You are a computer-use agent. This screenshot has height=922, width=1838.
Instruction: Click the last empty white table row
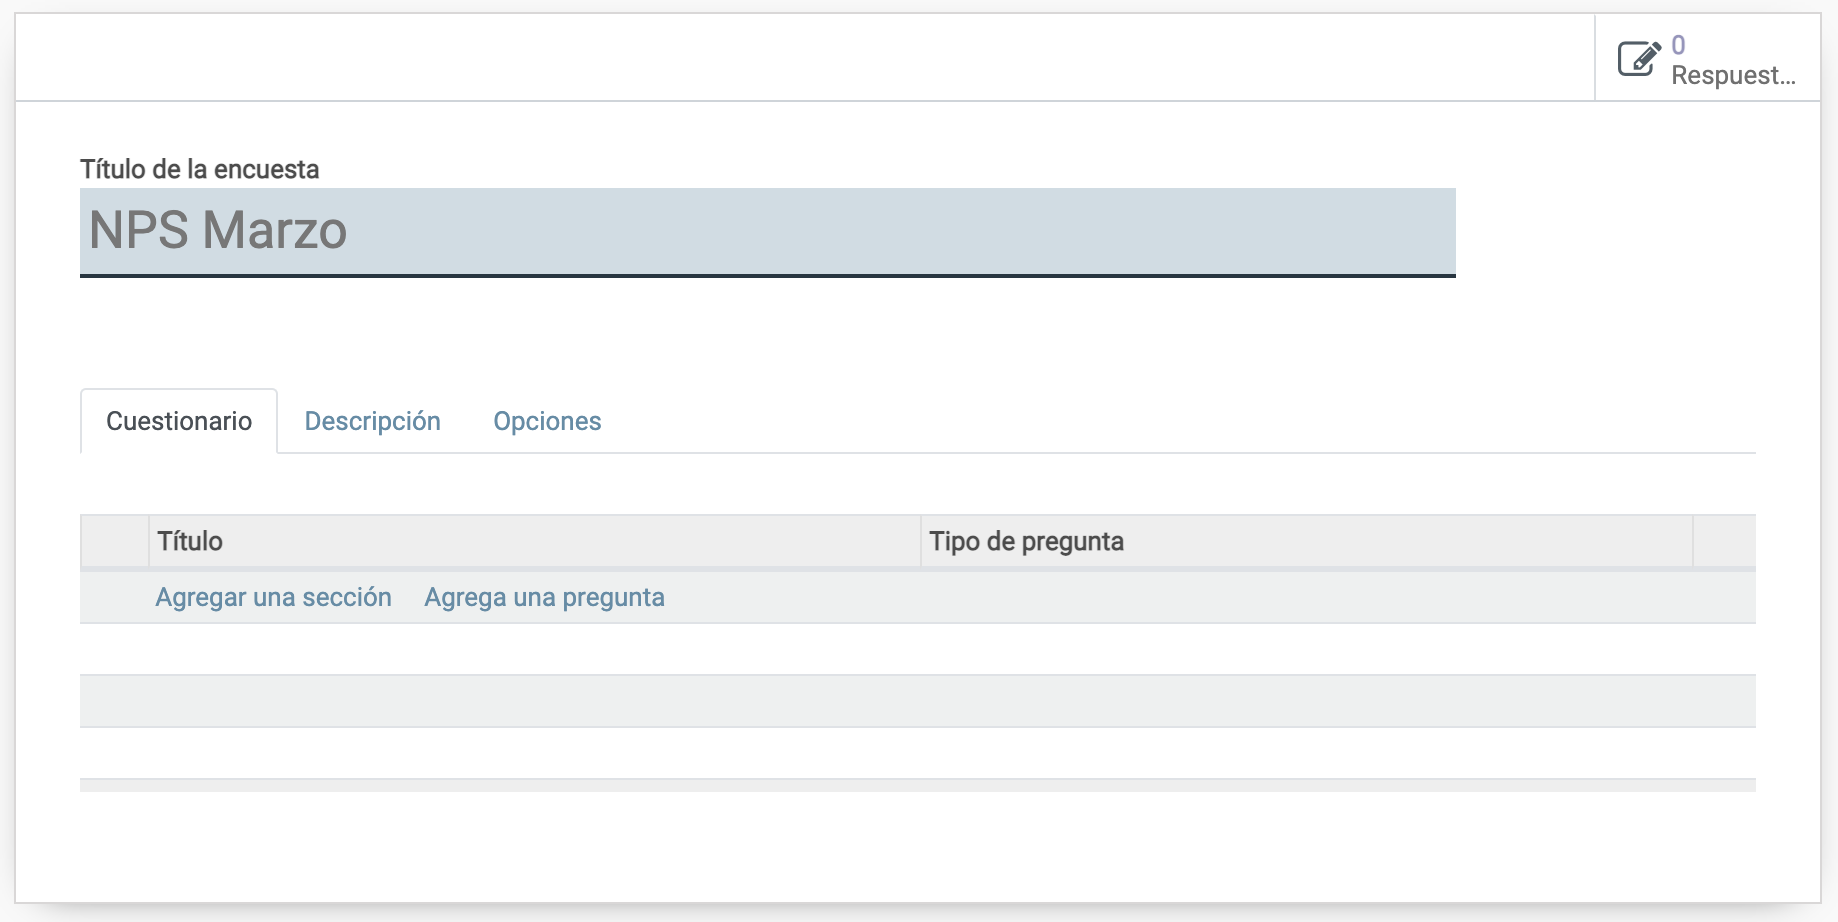click(918, 753)
